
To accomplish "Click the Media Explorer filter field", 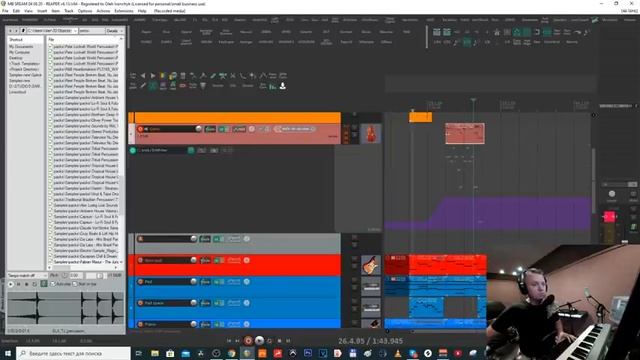I will (x=91, y=31).
